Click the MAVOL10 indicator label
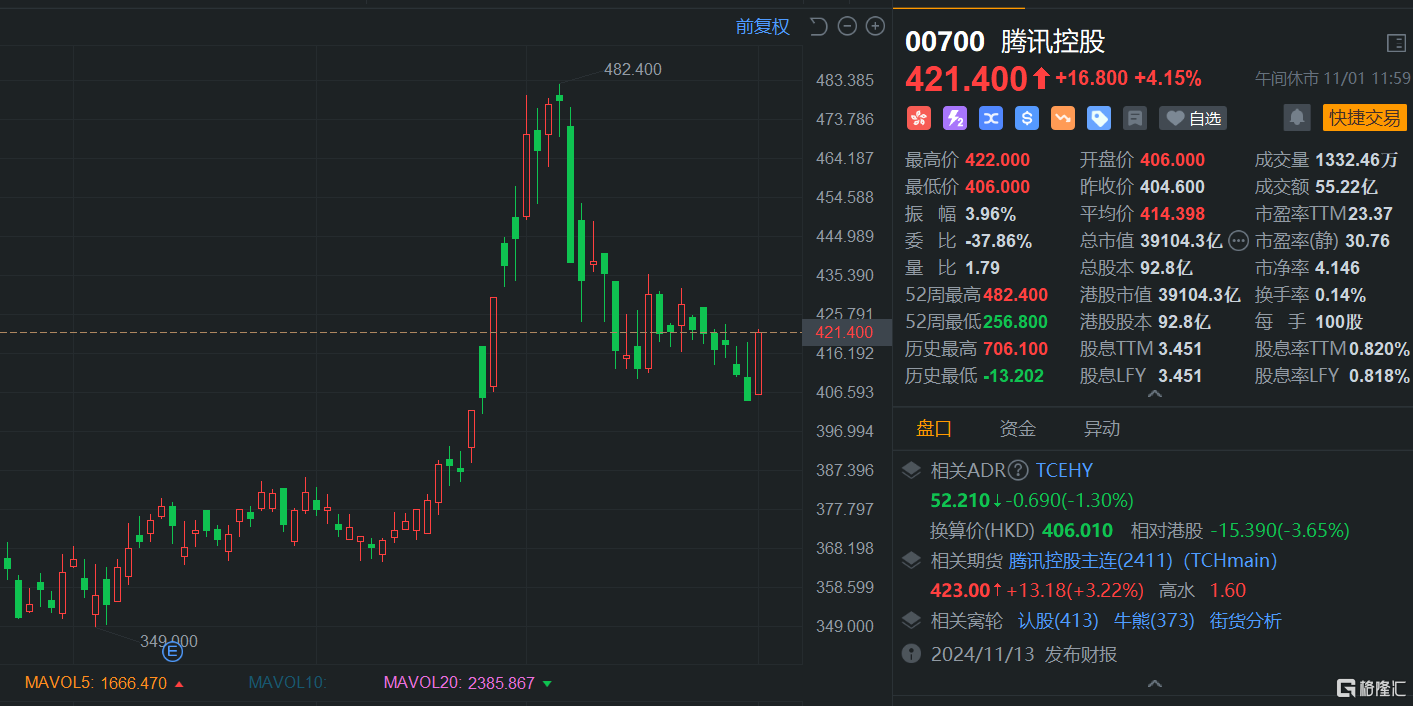The height and width of the screenshot is (706, 1413). 288,684
